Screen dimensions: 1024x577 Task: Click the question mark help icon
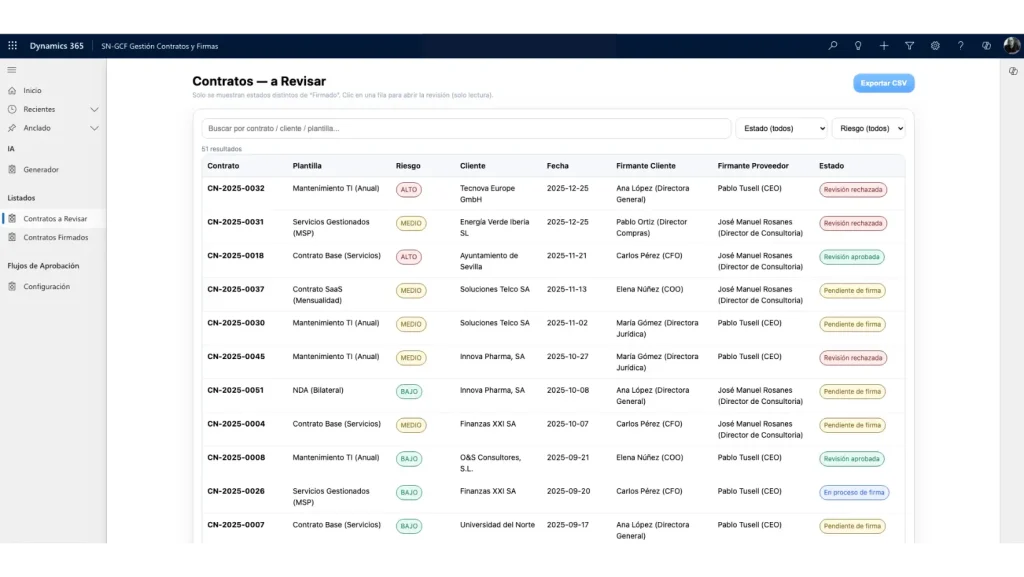point(960,46)
